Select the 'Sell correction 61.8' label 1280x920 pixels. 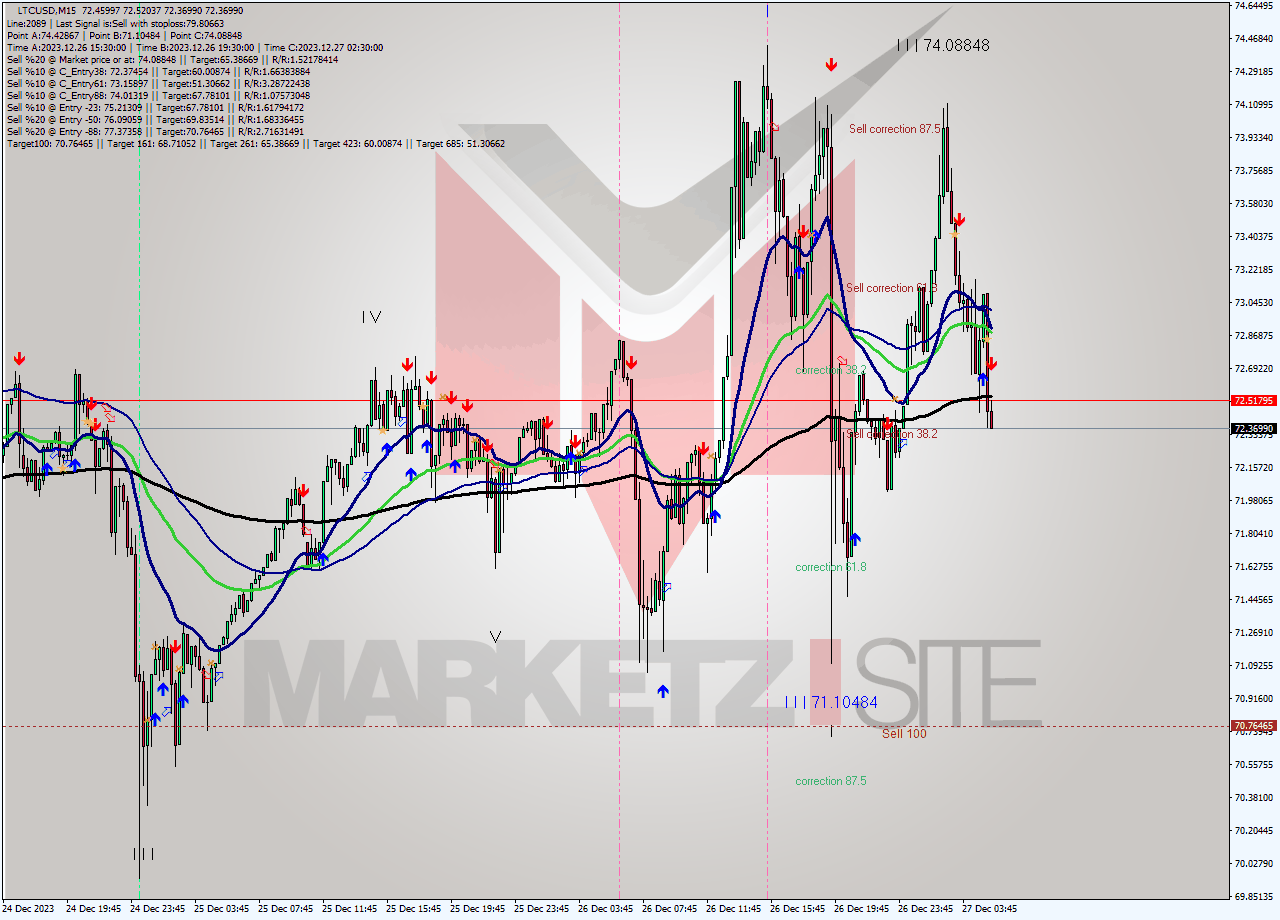pos(892,288)
